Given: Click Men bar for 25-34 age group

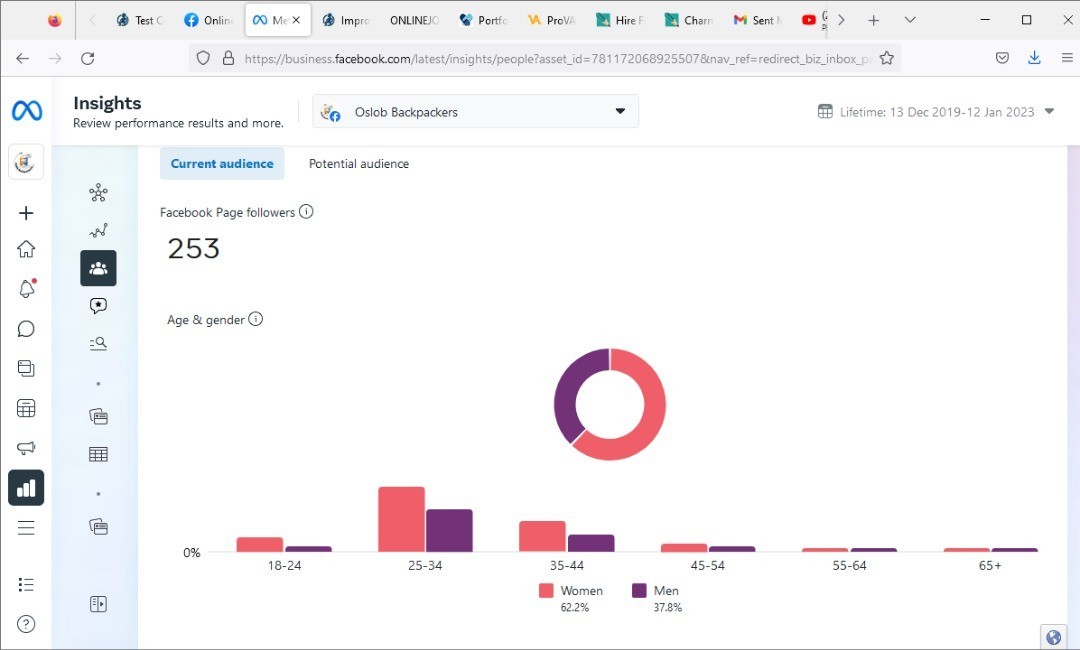Looking at the screenshot, I should tap(449, 530).
